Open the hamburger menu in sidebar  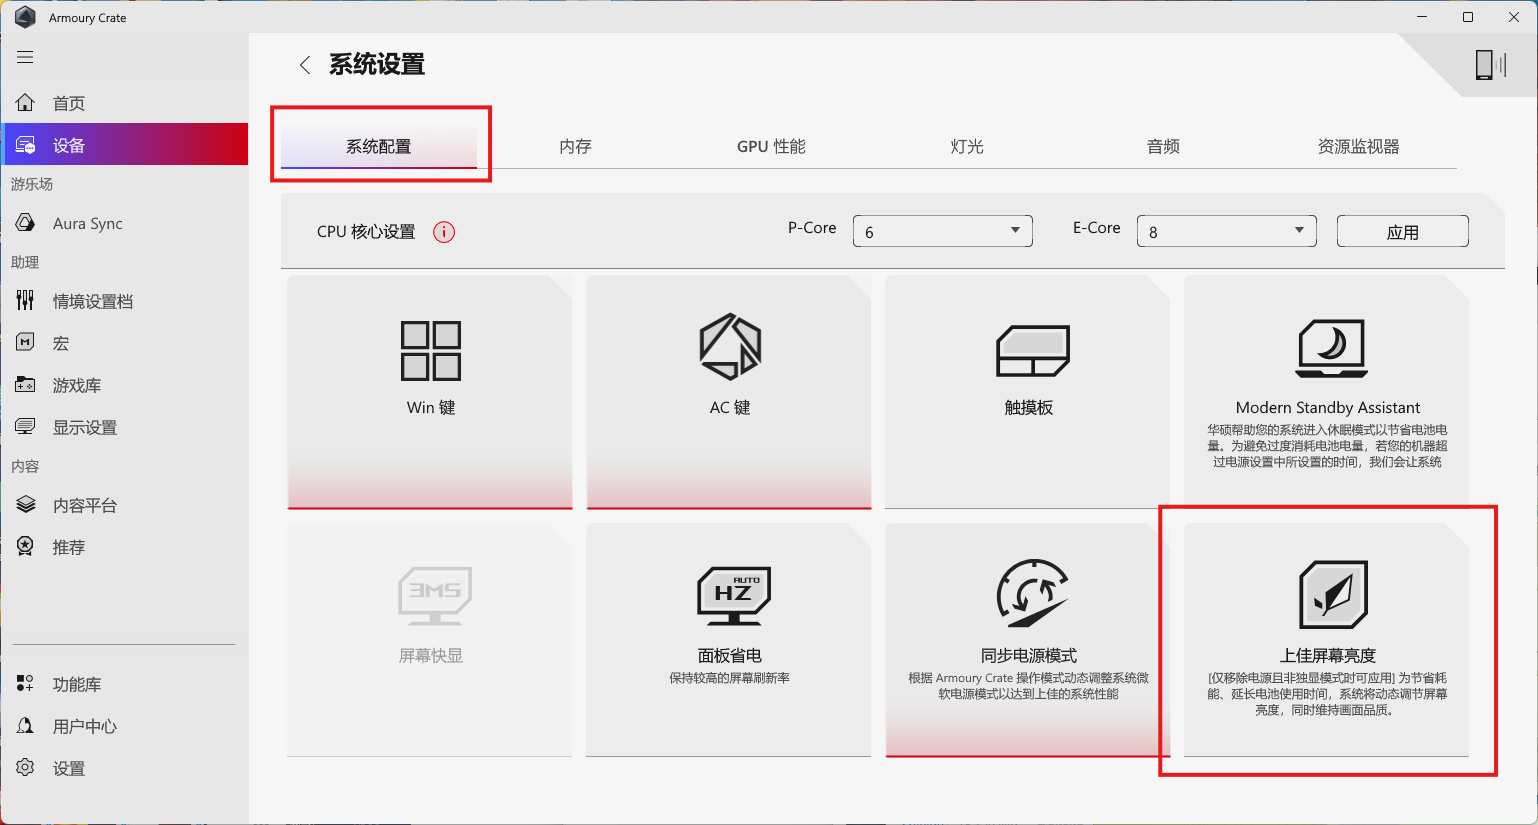tap(25, 57)
